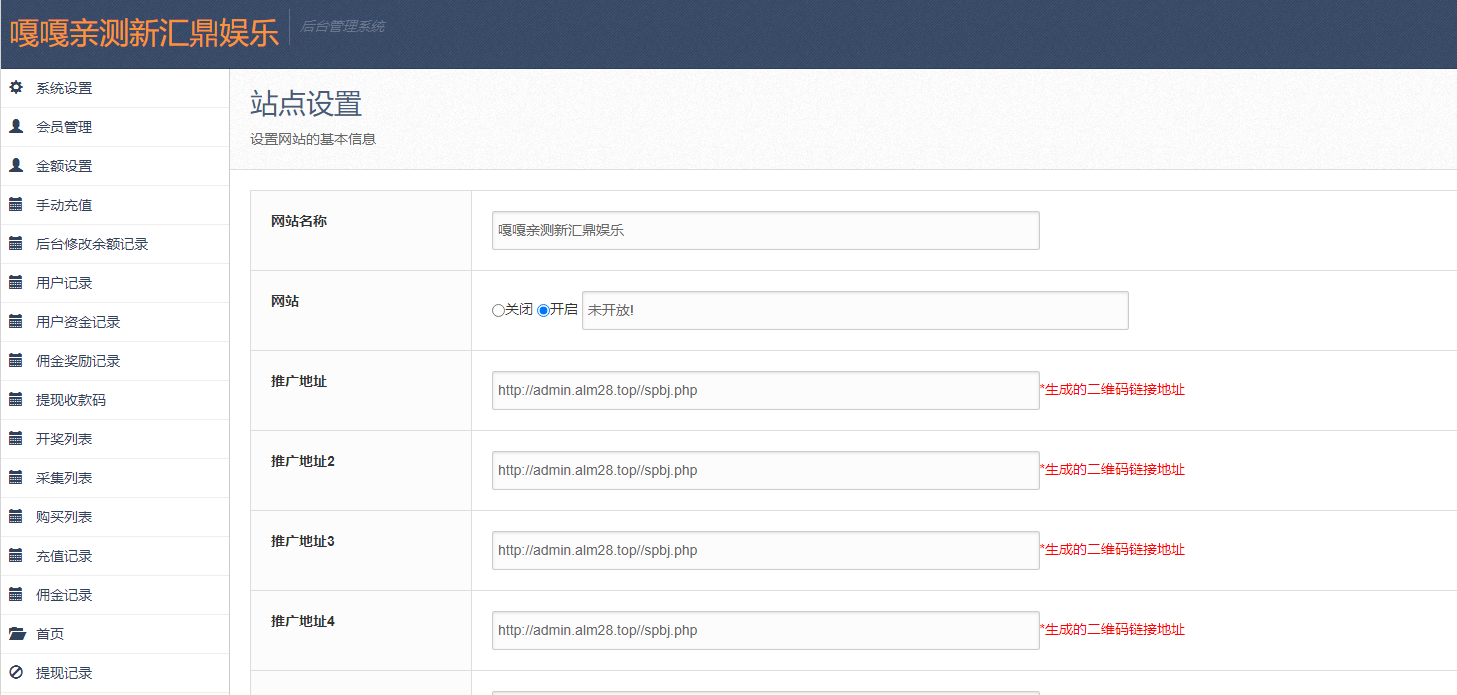
Task: Open the 采集列表 sidebar entry
Action: point(64,478)
